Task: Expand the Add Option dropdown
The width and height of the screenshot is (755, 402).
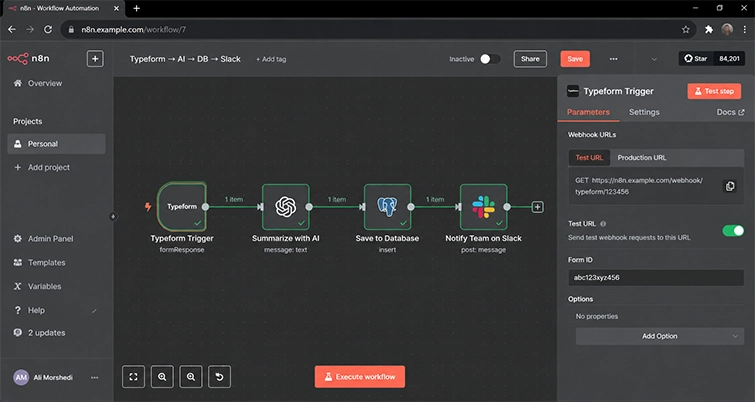Action: (660, 336)
